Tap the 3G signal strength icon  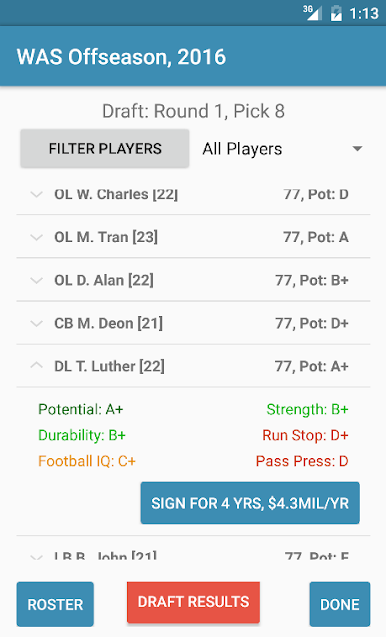pyautogui.click(x=312, y=13)
